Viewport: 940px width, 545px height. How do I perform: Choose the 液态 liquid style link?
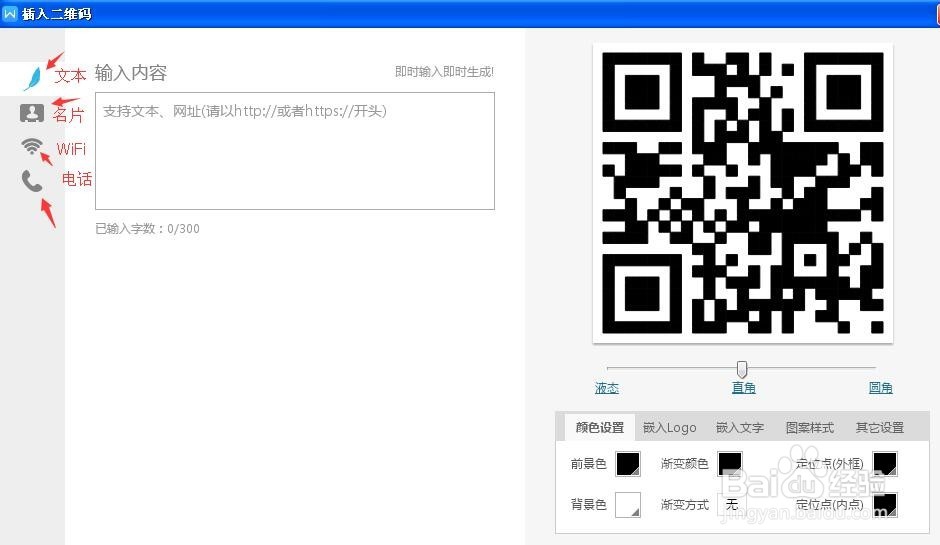(x=607, y=388)
